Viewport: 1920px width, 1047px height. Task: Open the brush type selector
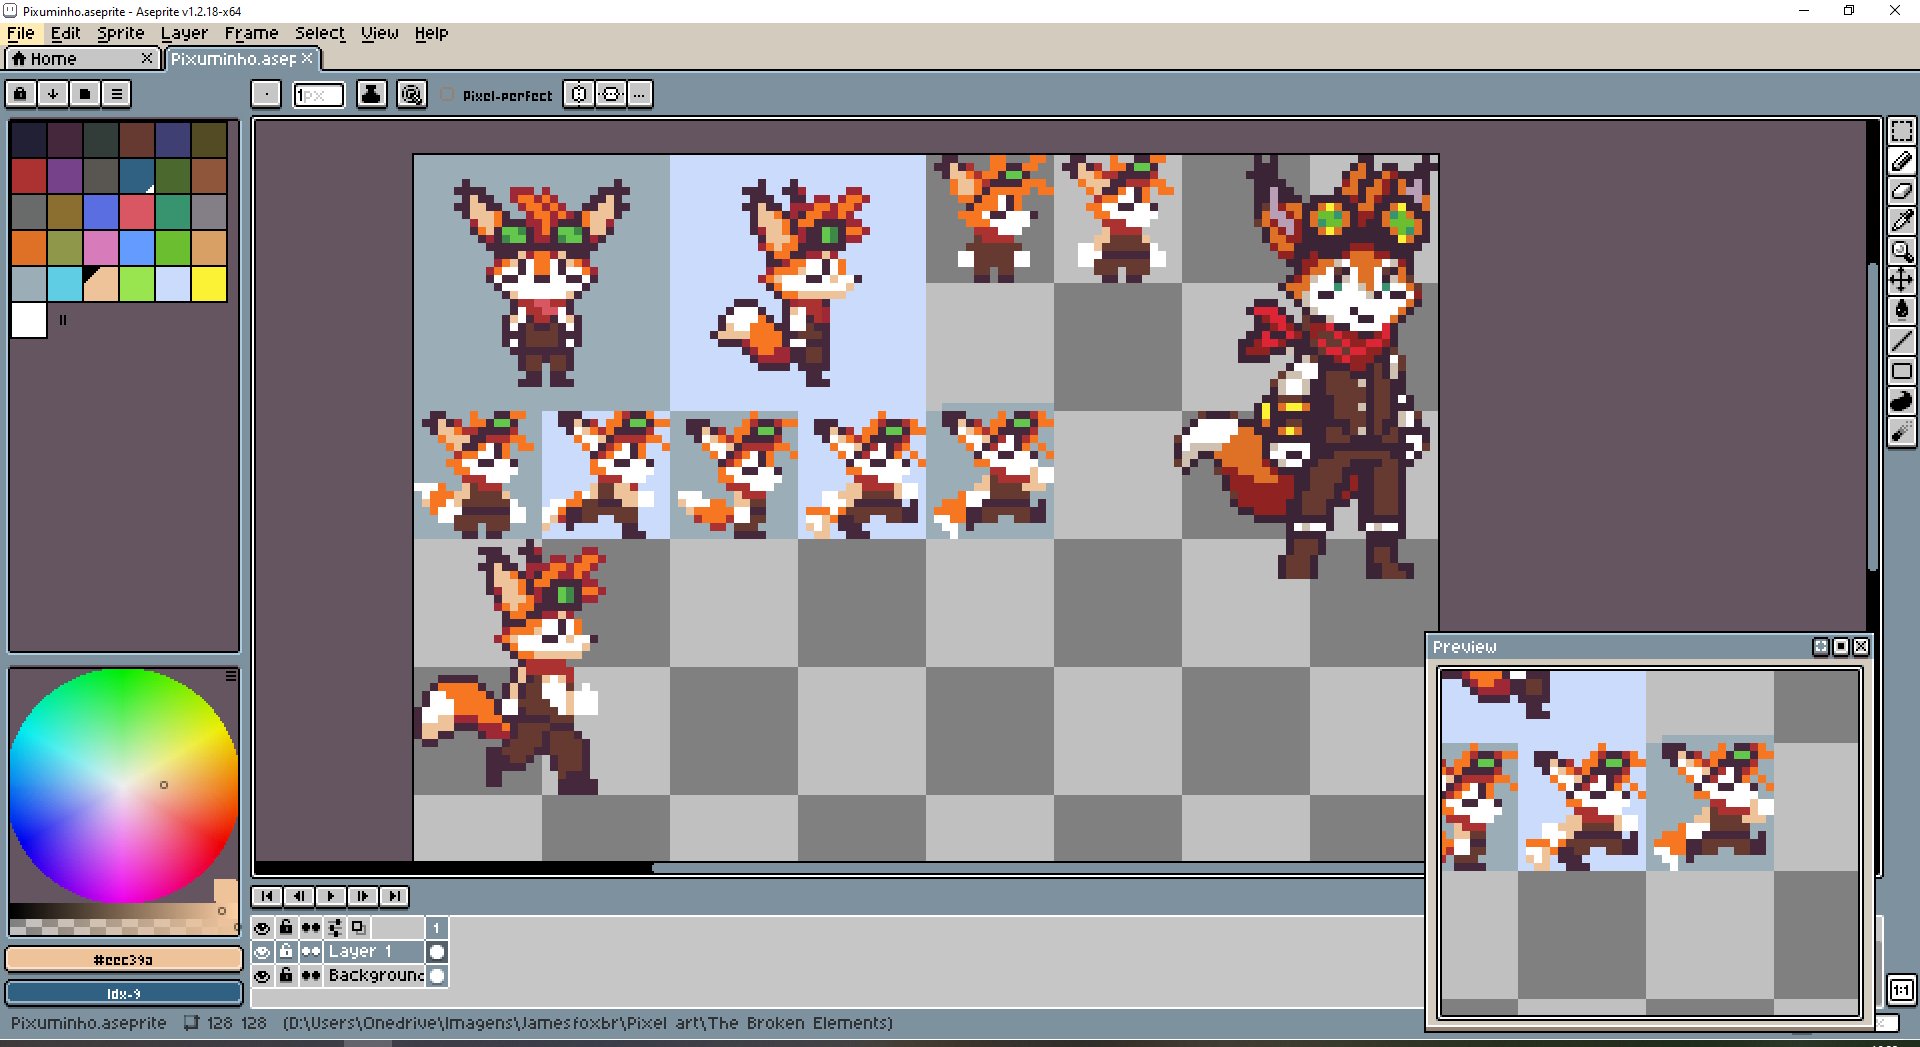tap(265, 94)
